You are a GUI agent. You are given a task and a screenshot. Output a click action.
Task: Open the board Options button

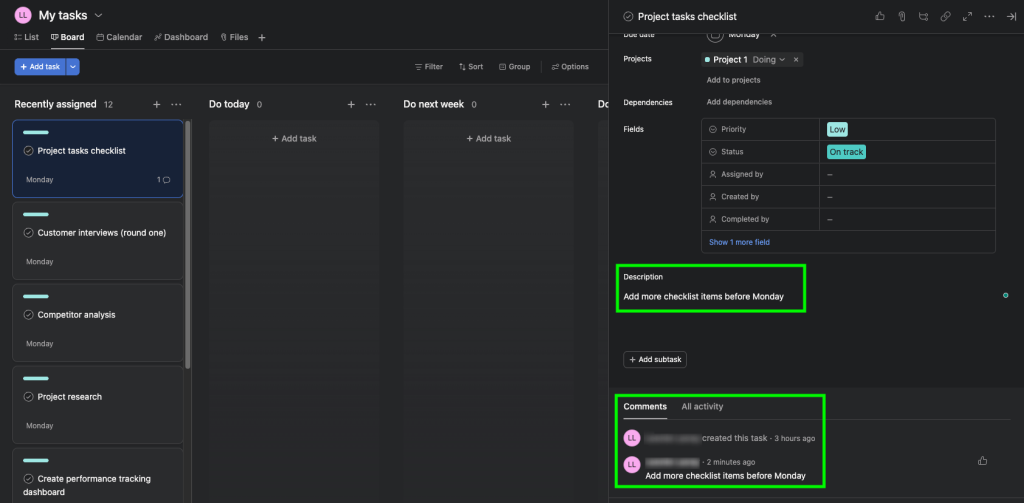click(x=570, y=67)
